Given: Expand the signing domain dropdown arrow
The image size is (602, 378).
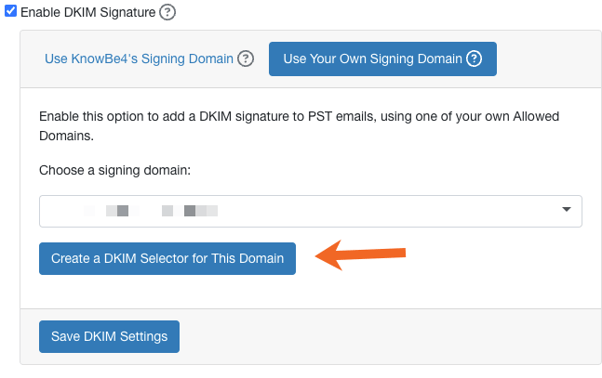Looking at the screenshot, I should (566, 209).
